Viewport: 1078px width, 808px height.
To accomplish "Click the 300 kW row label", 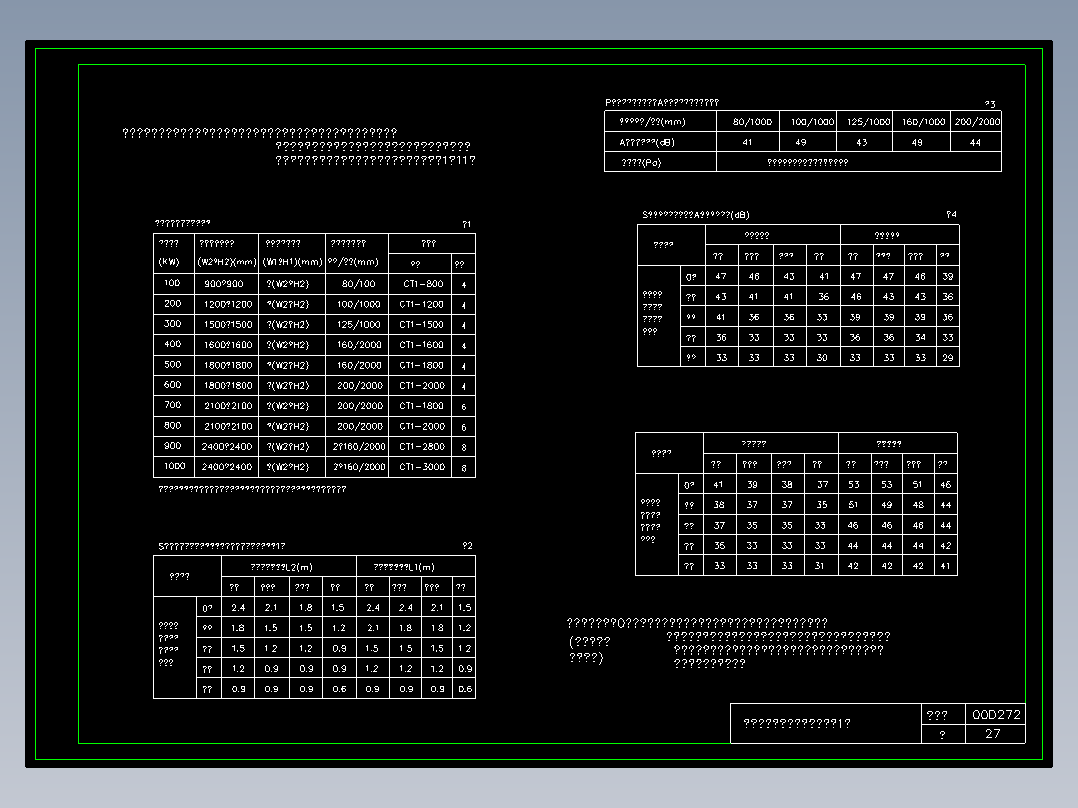I will click(173, 324).
